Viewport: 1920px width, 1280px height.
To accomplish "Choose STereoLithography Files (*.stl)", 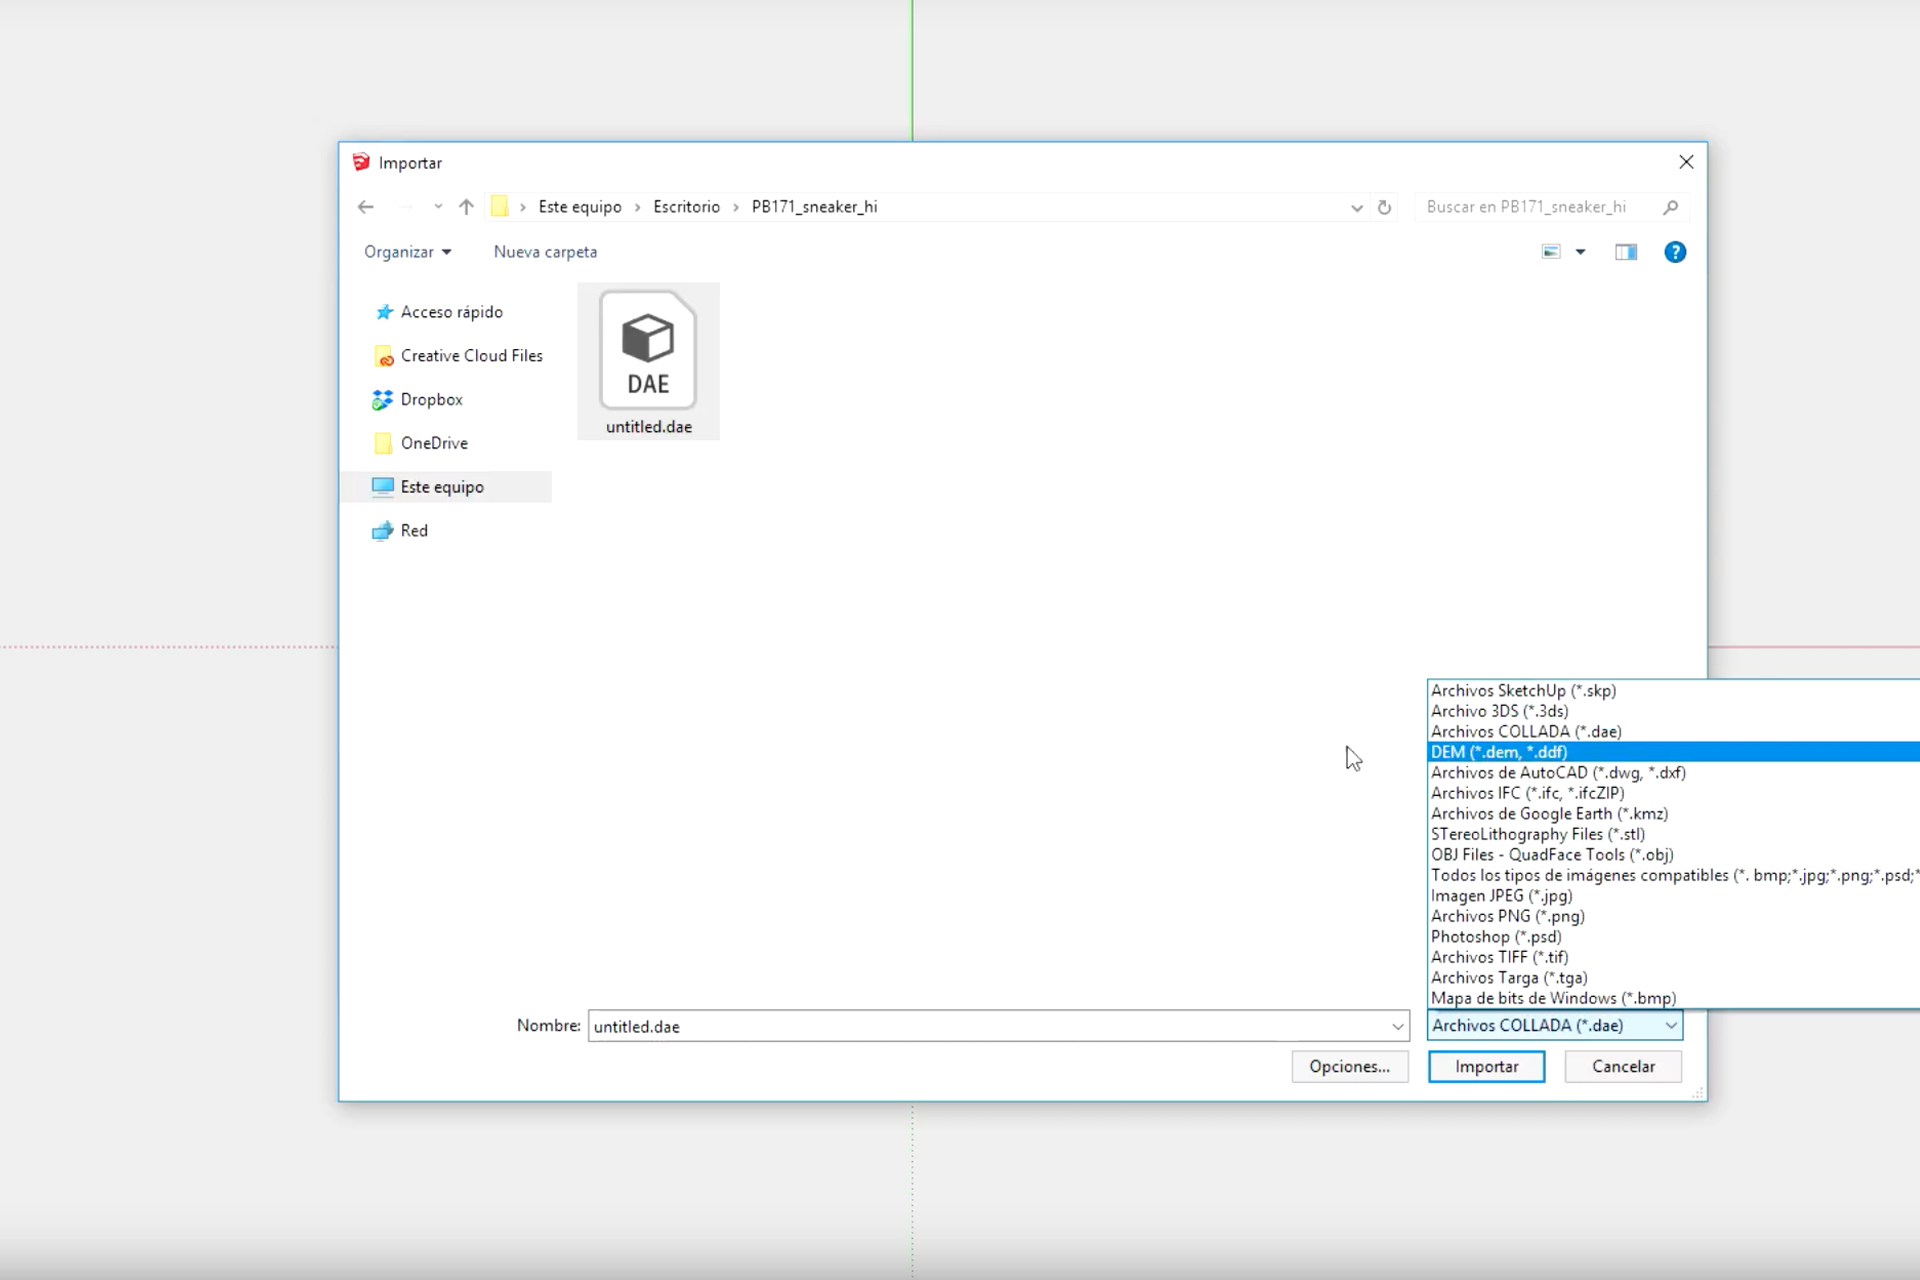I will 1675,834.
